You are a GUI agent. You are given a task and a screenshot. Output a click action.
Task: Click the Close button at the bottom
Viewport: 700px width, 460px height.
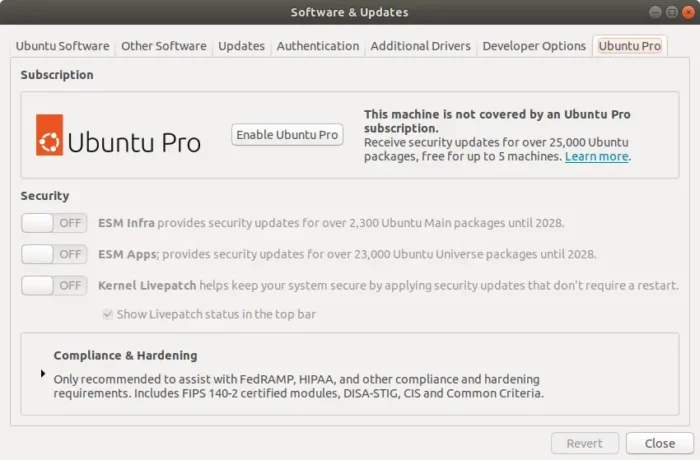(x=660, y=443)
